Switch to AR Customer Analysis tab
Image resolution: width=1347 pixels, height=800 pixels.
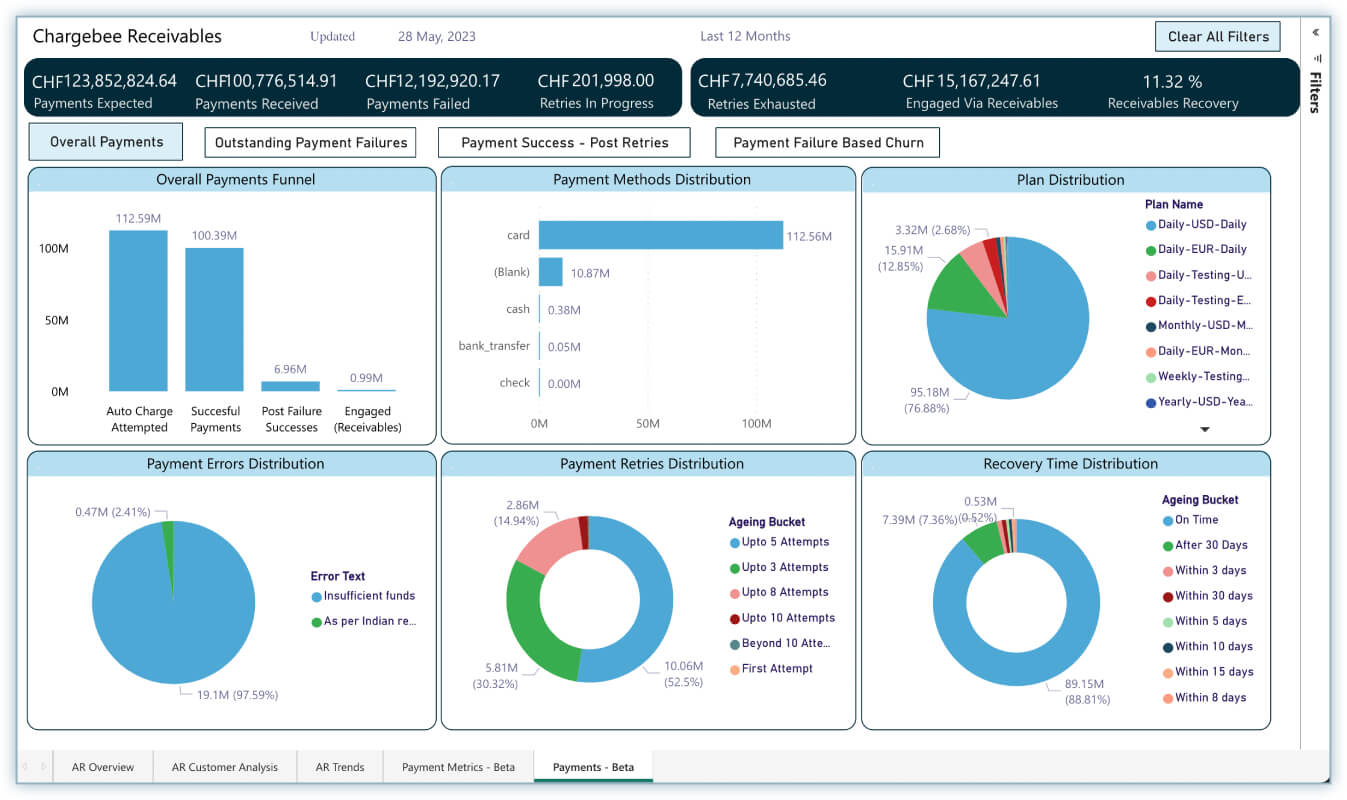coord(225,767)
